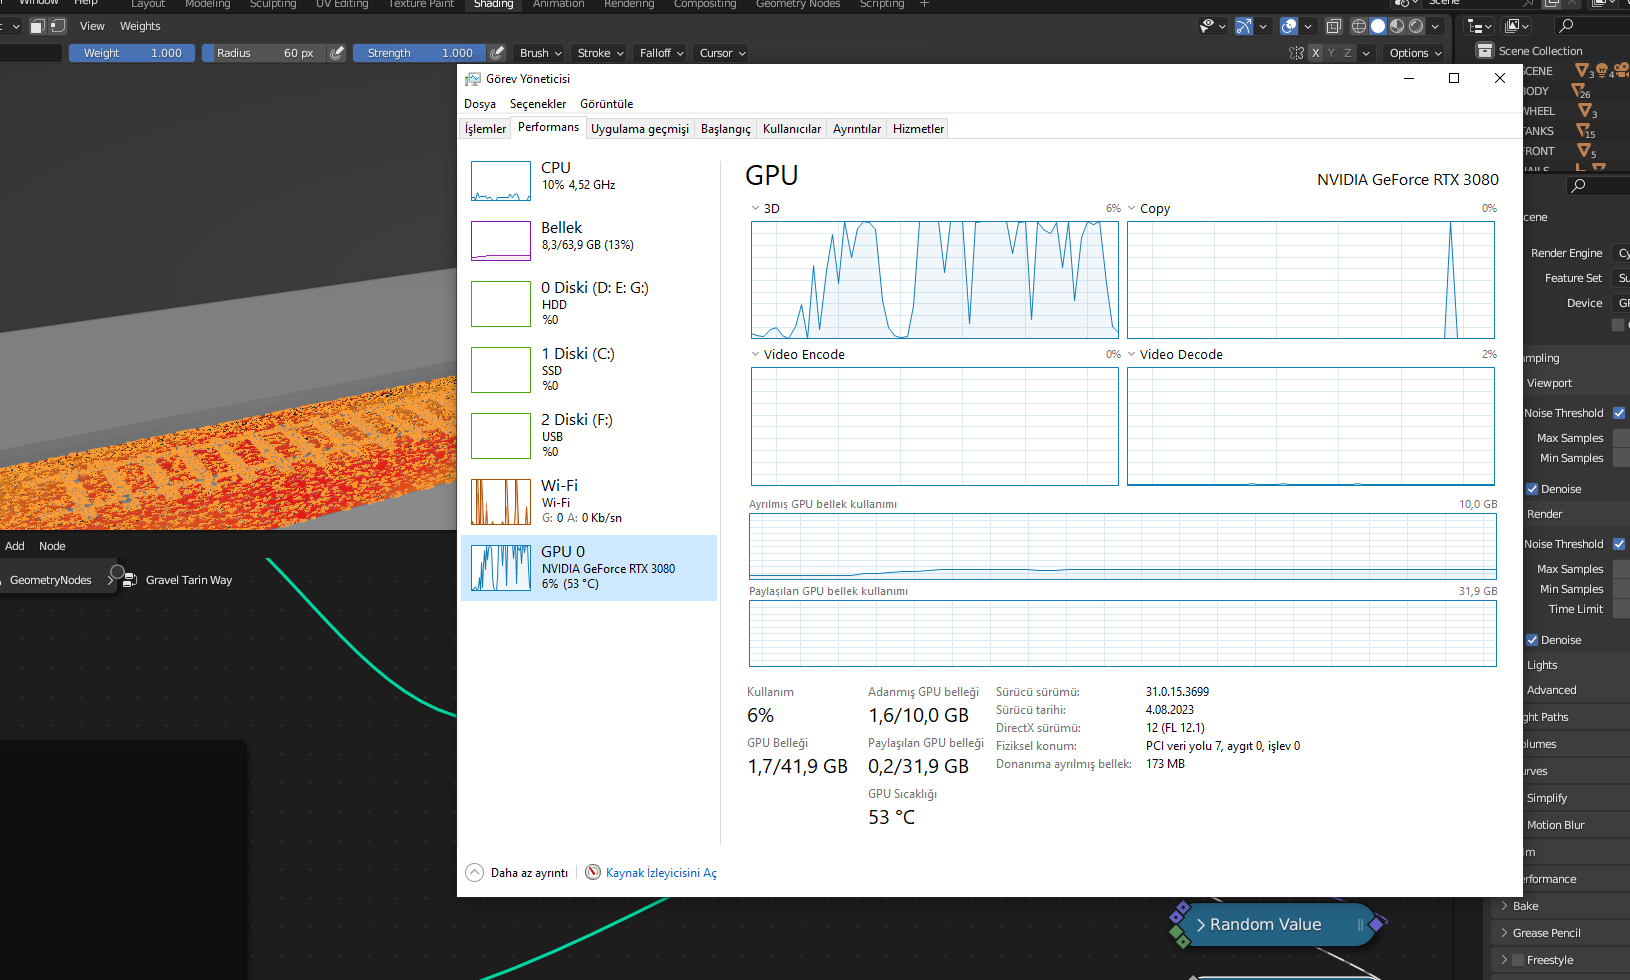Disable Render Noise Threshold checkbox
The image size is (1630, 980).
point(1619,544)
